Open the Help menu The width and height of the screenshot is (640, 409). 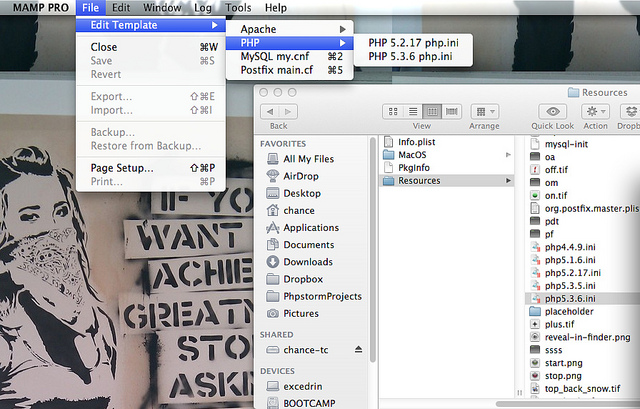[276, 8]
